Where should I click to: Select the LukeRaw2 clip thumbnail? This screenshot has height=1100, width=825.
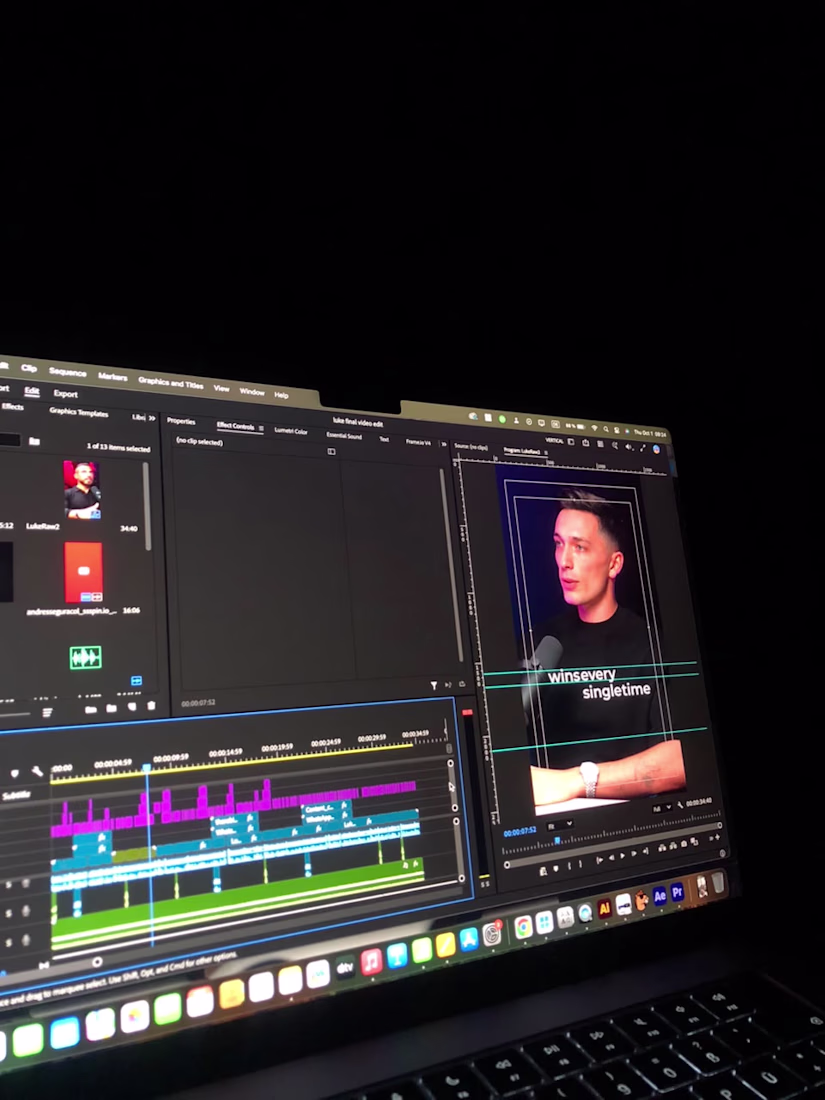coord(82,490)
